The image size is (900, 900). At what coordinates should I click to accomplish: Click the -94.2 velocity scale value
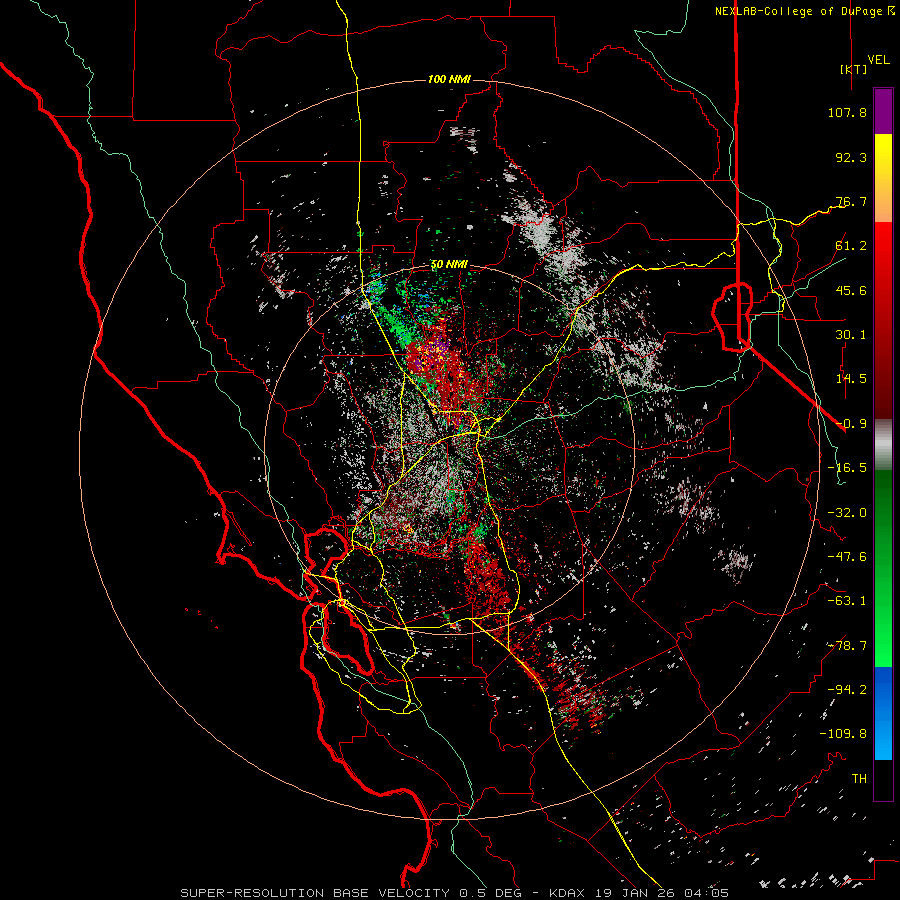click(847, 689)
